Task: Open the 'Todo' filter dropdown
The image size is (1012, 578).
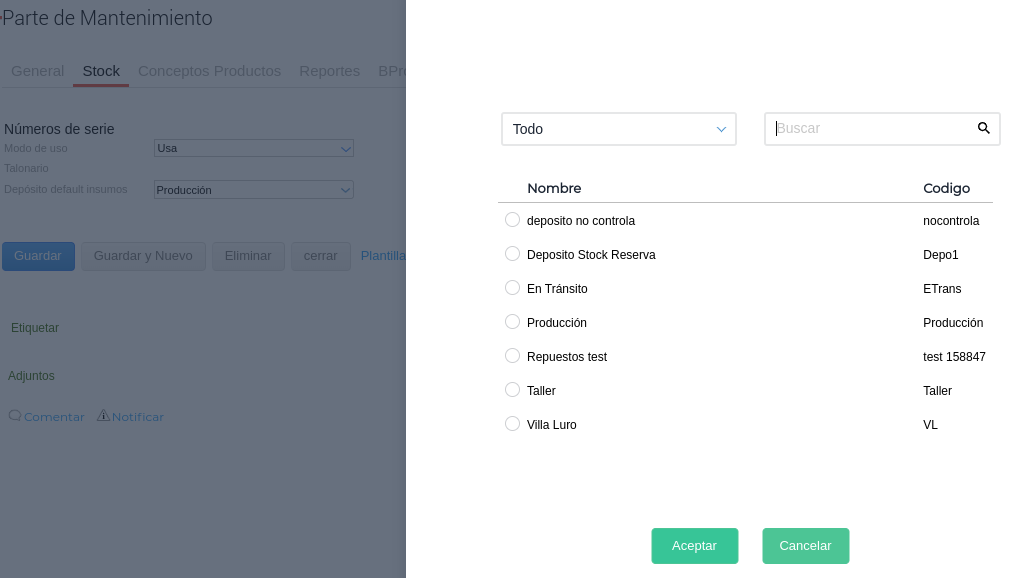Action: point(618,129)
